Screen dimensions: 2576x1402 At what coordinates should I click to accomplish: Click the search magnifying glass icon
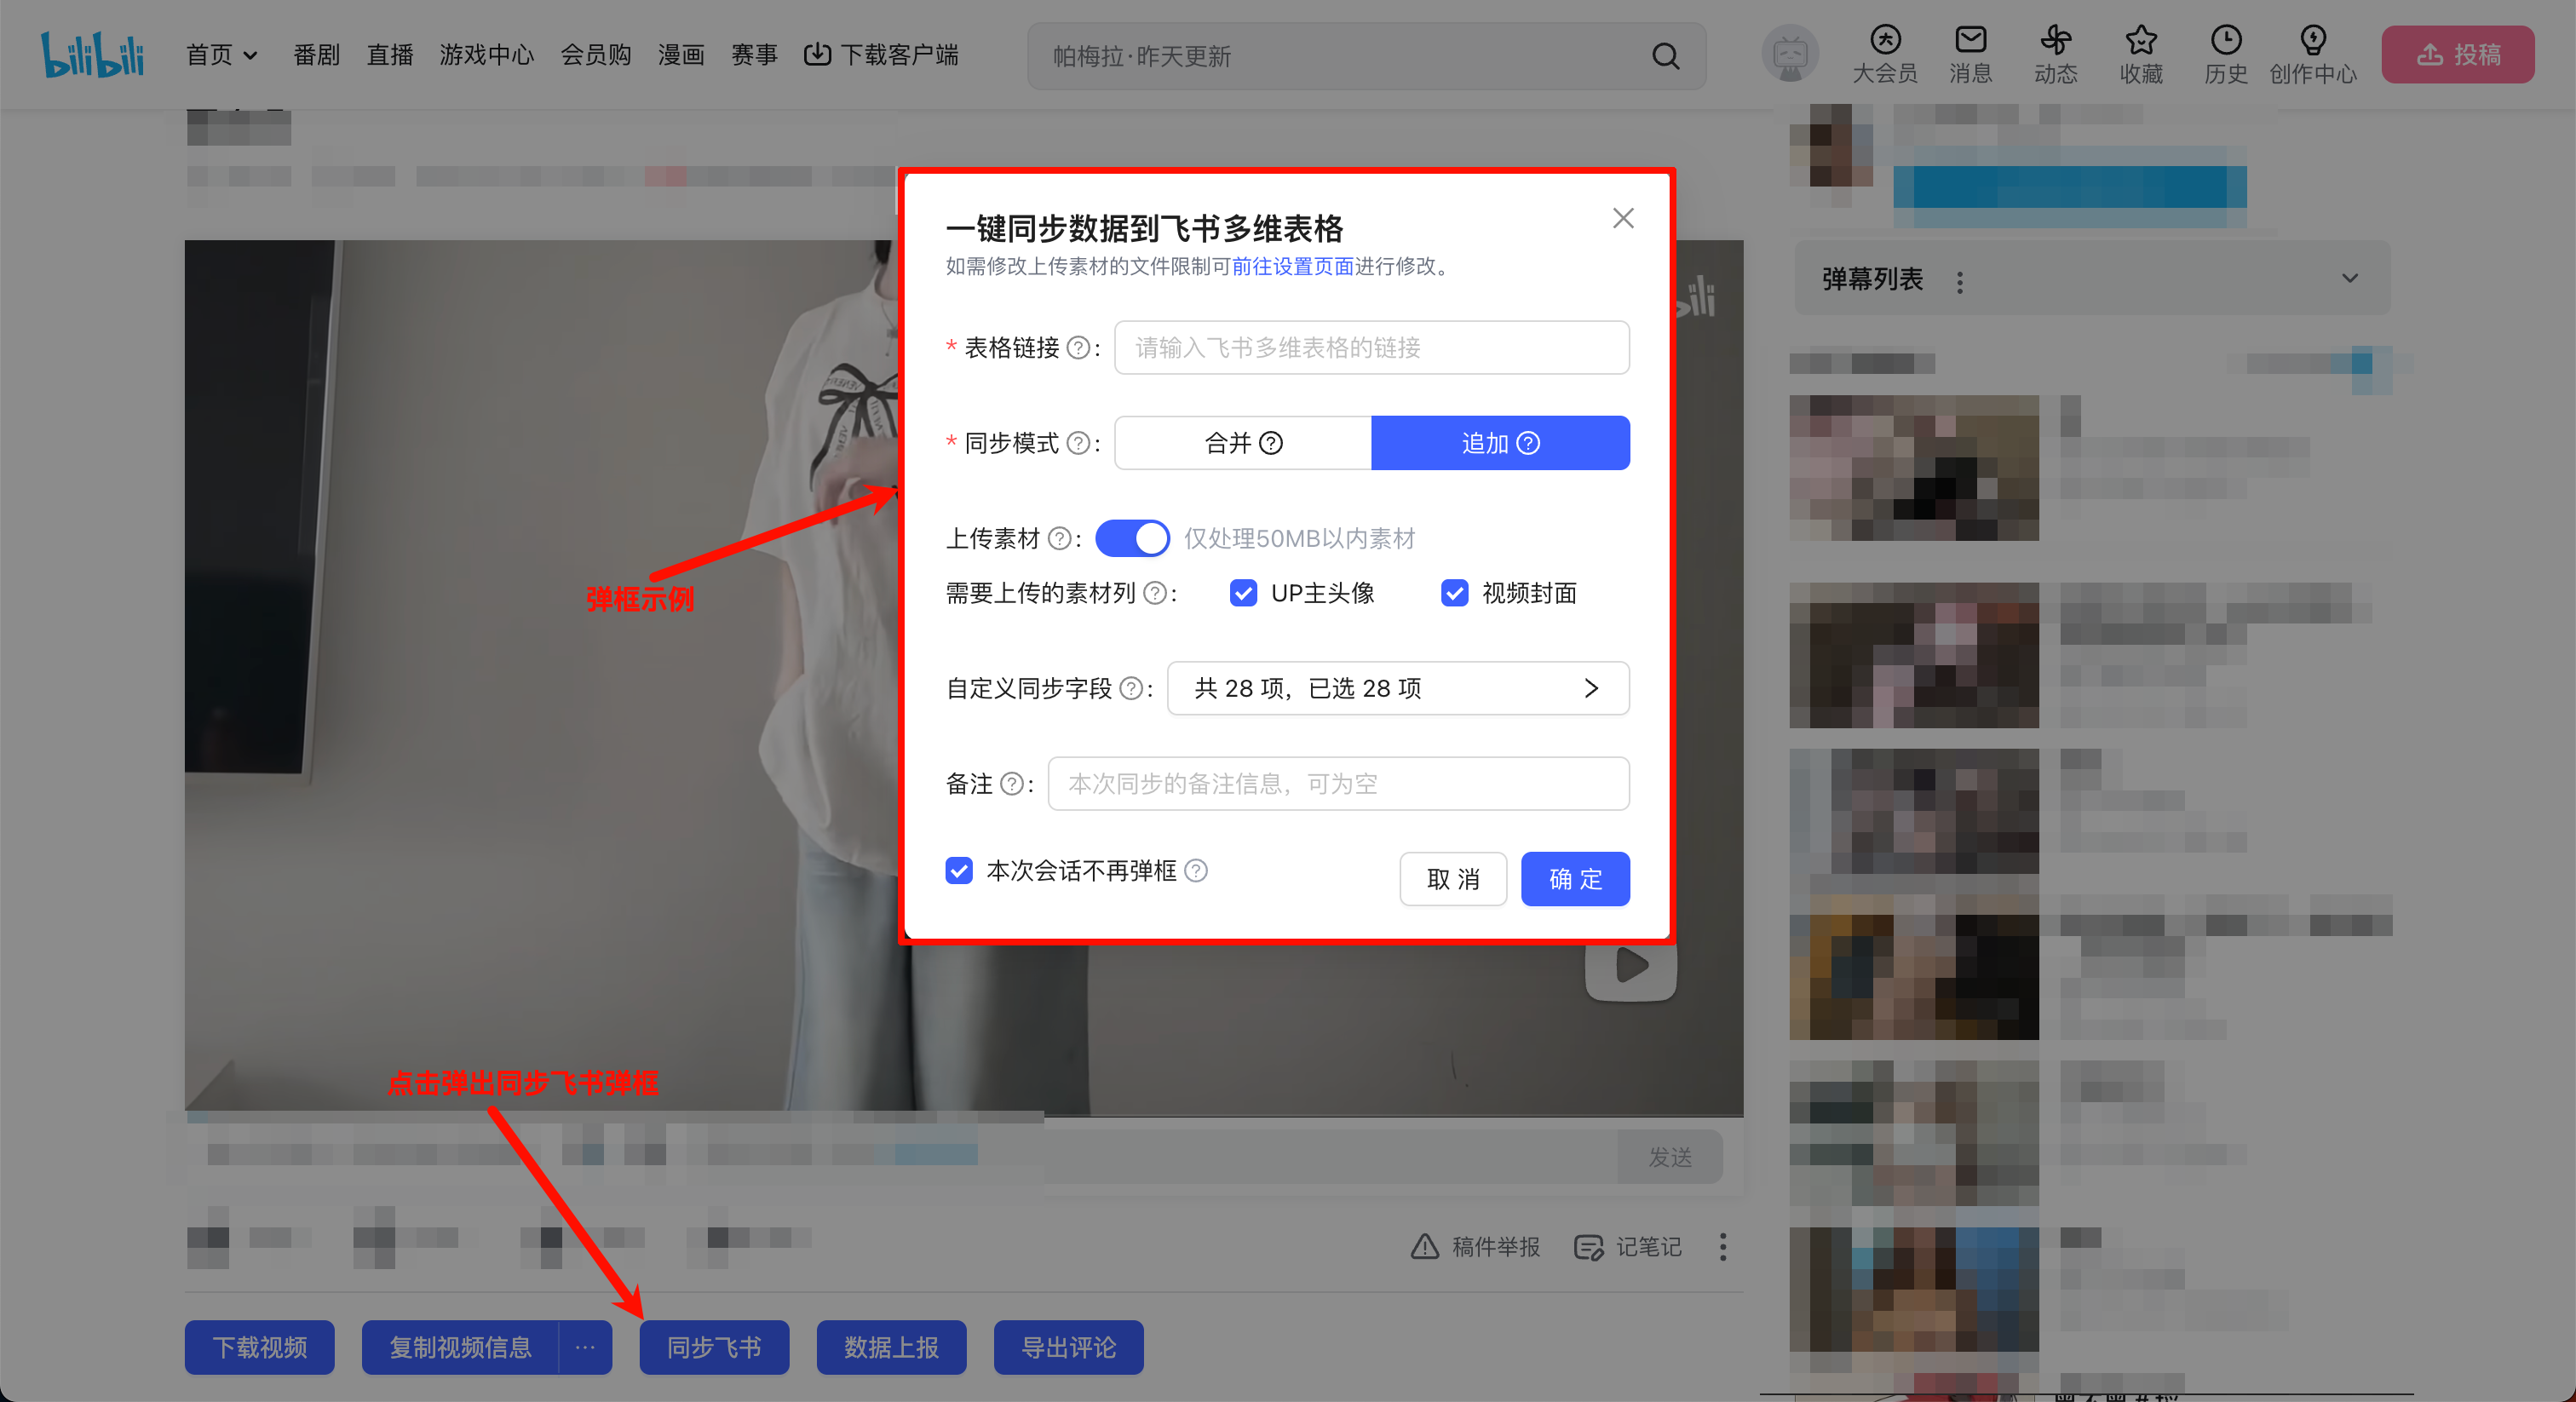[1665, 56]
